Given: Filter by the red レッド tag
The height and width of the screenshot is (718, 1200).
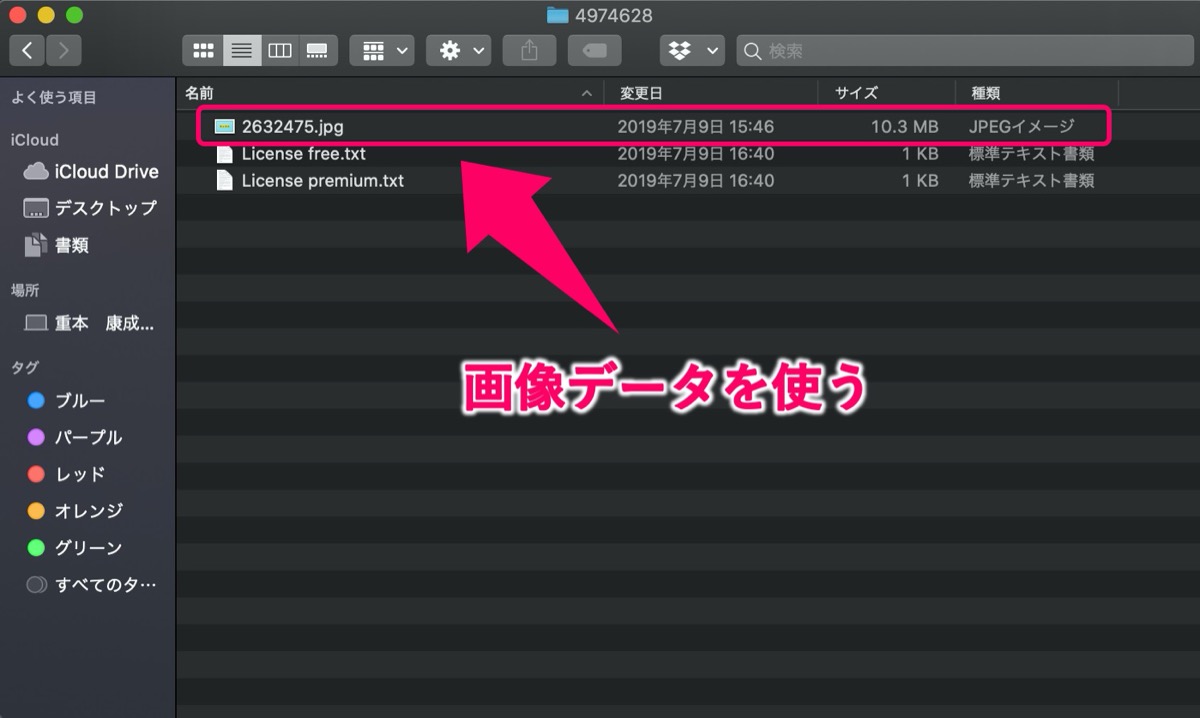Looking at the screenshot, I should click(x=66, y=474).
